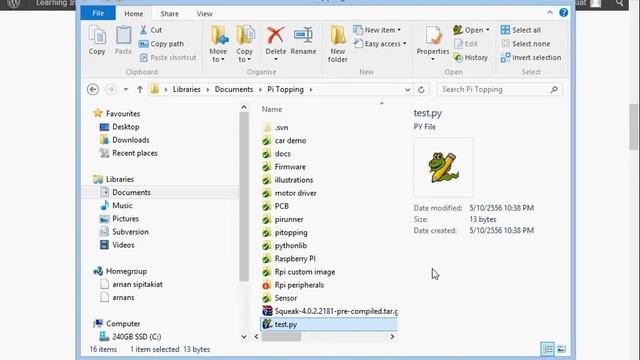Screen dimensions: 640x360
Task: Click Libraries in the breadcrumb path
Action: tap(187, 89)
